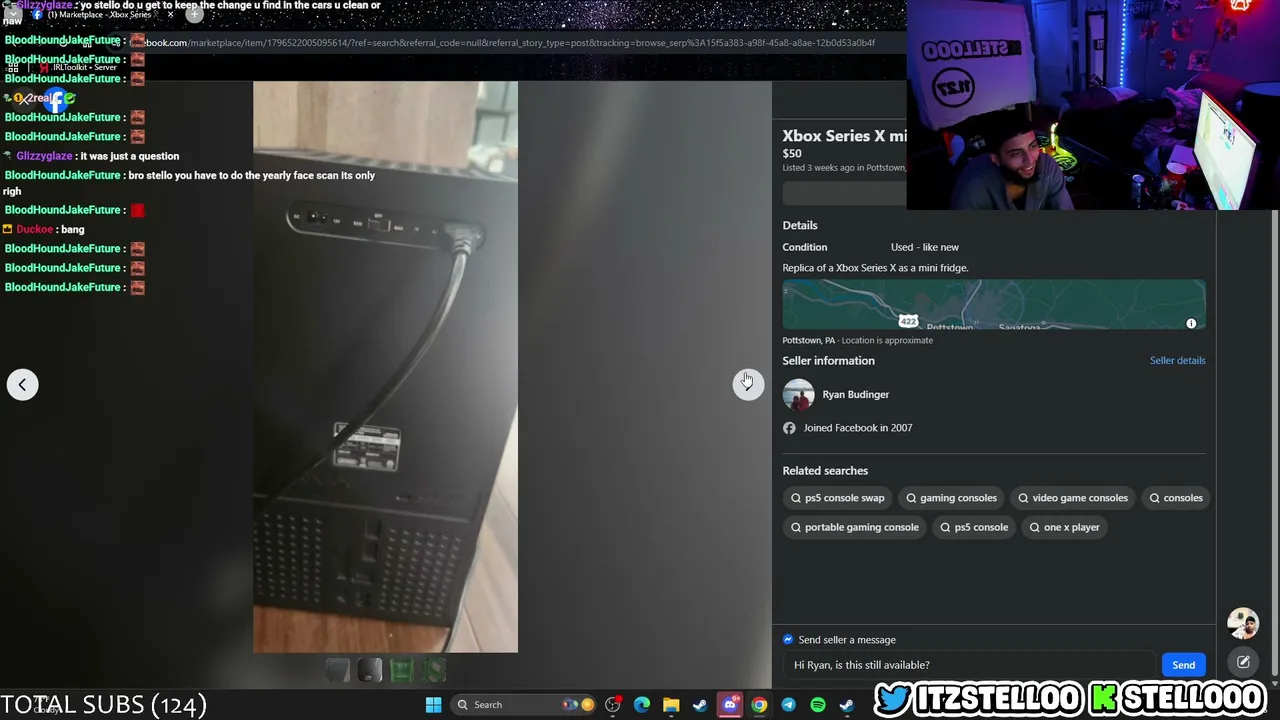Click the Xbox Series X listing photo
Image resolution: width=1280 pixels, height=720 pixels.
tap(385, 367)
